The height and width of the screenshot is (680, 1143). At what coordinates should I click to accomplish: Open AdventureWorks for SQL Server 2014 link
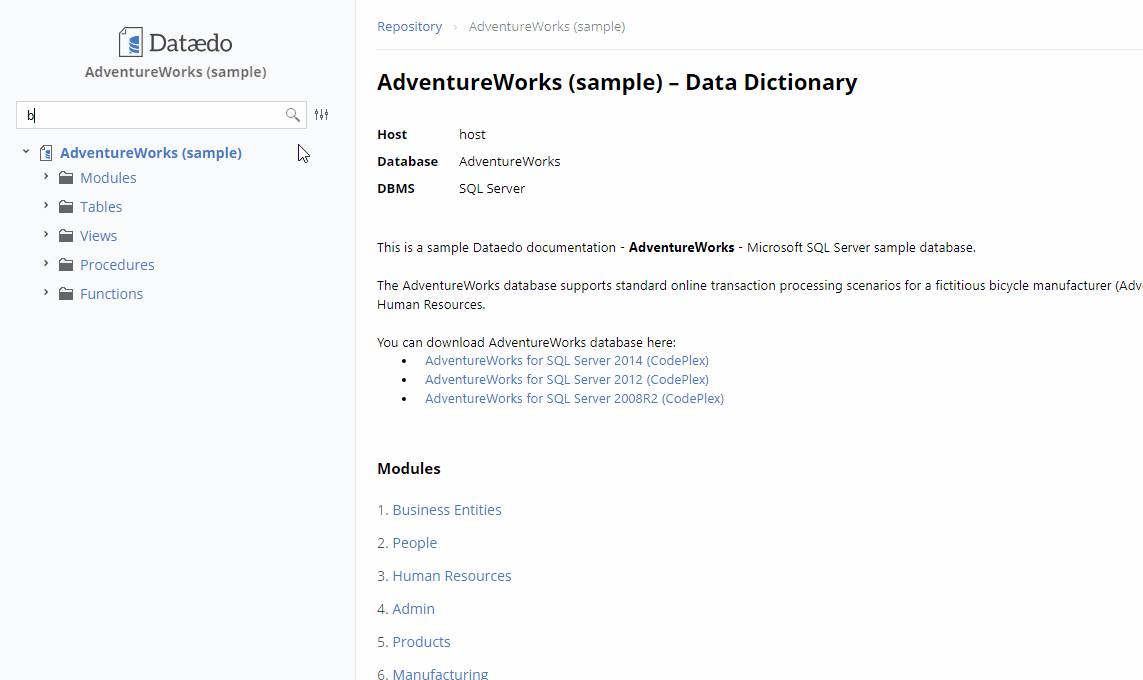pyautogui.click(x=566, y=360)
